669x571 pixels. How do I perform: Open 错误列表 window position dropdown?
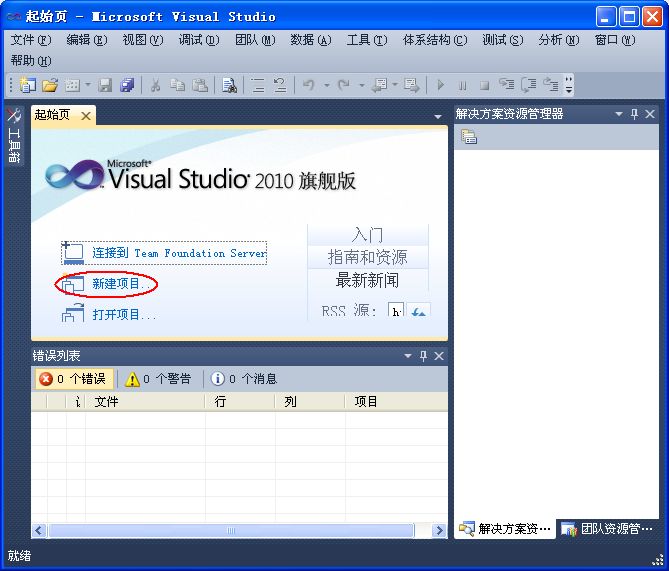408,355
